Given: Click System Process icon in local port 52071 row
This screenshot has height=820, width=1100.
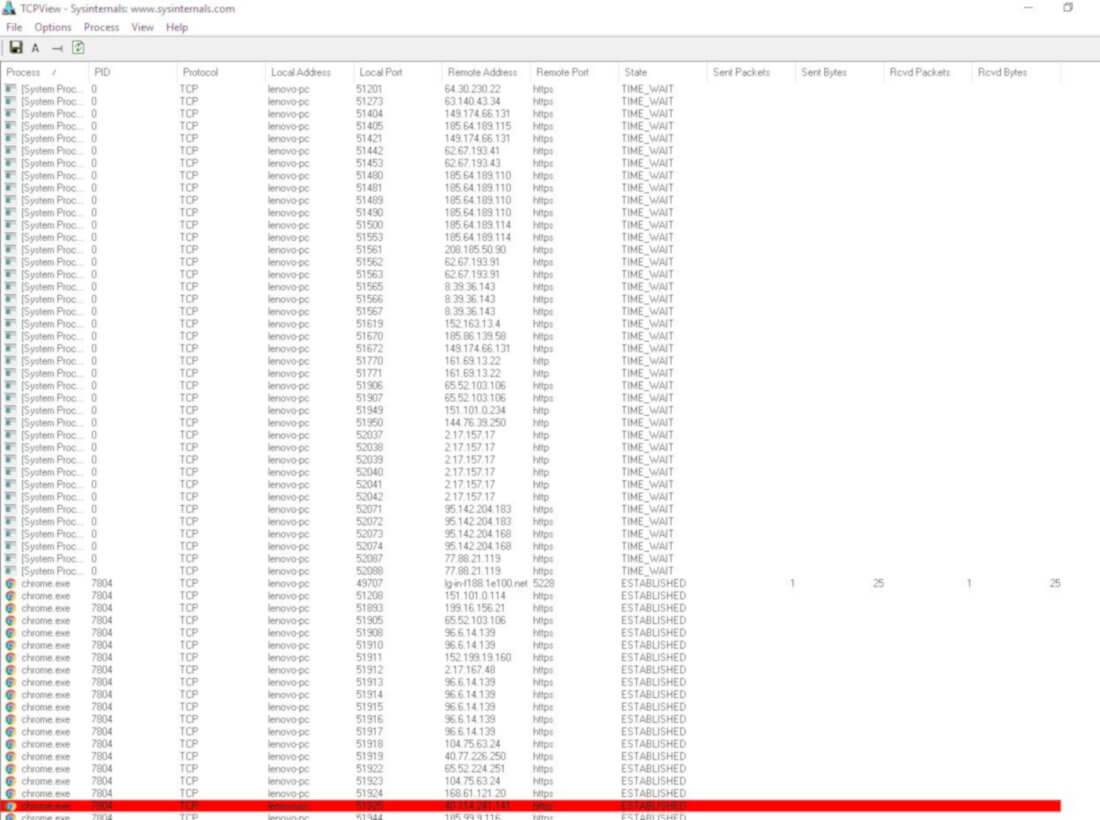Looking at the screenshot, I should tap(11, 509).
